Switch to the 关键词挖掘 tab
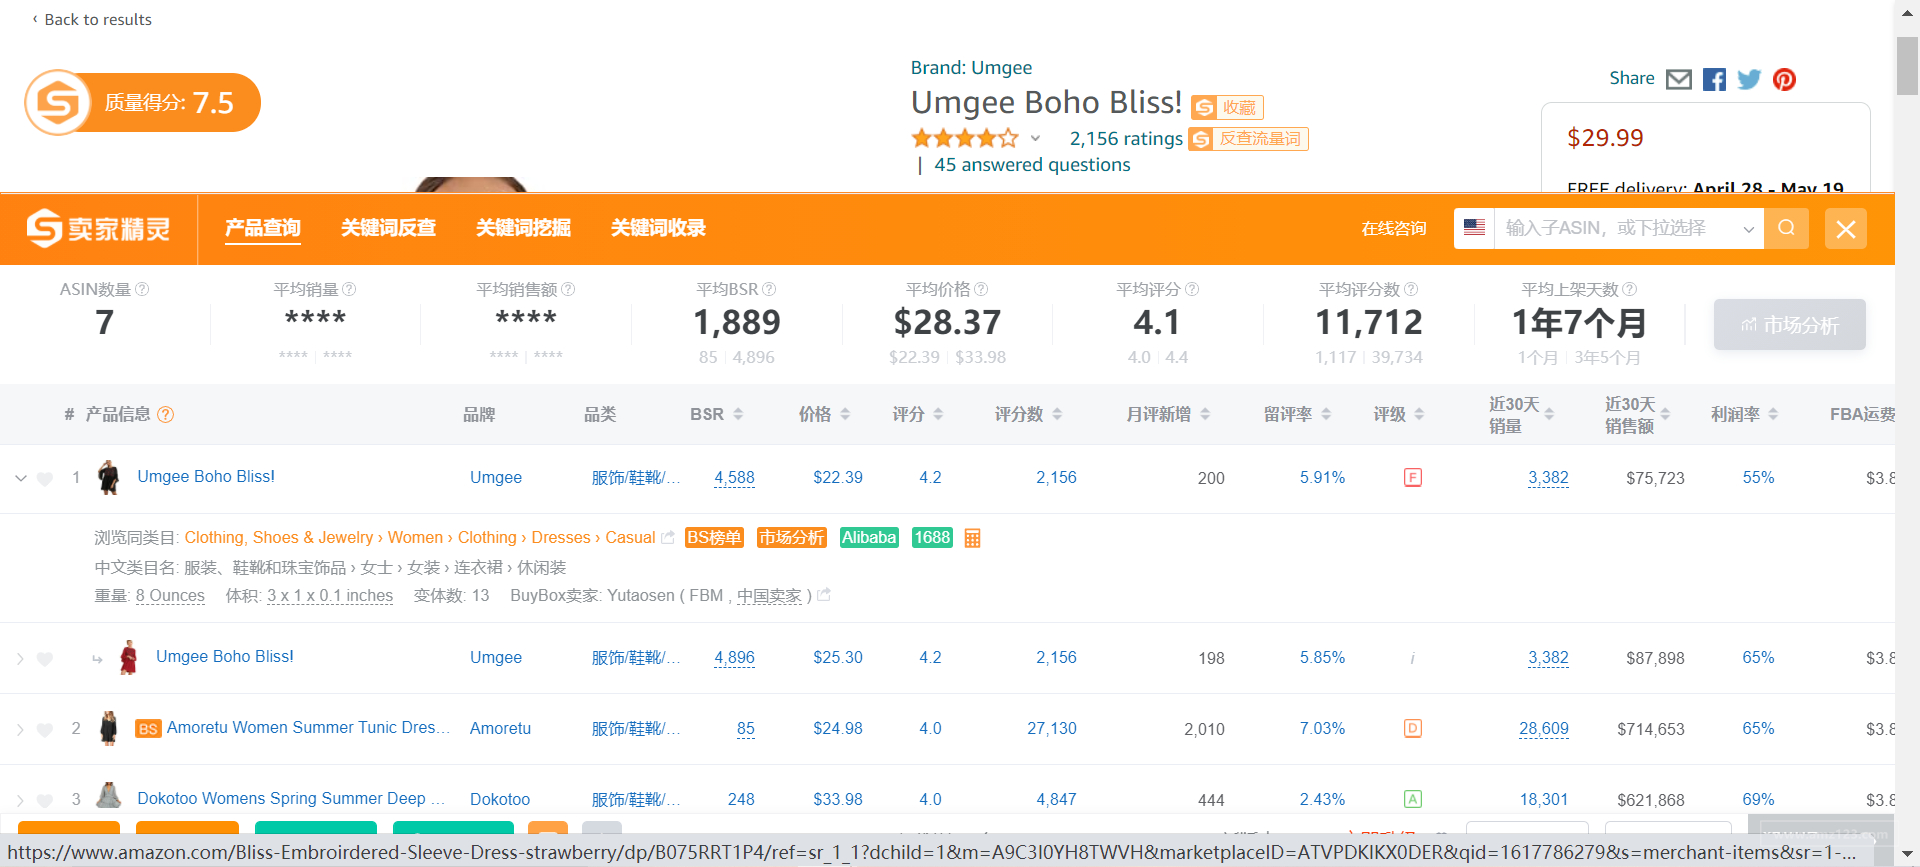 (x=523, y=228)
